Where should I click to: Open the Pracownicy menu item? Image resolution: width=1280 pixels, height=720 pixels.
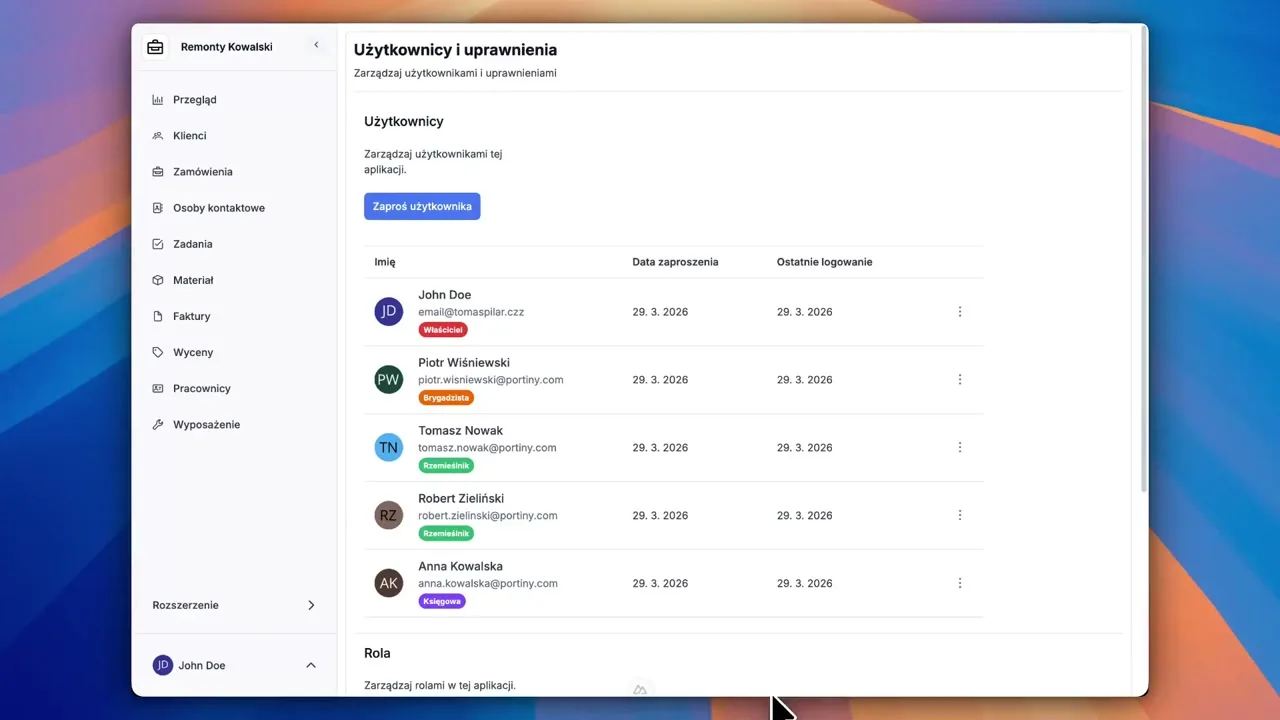point(201,388)
